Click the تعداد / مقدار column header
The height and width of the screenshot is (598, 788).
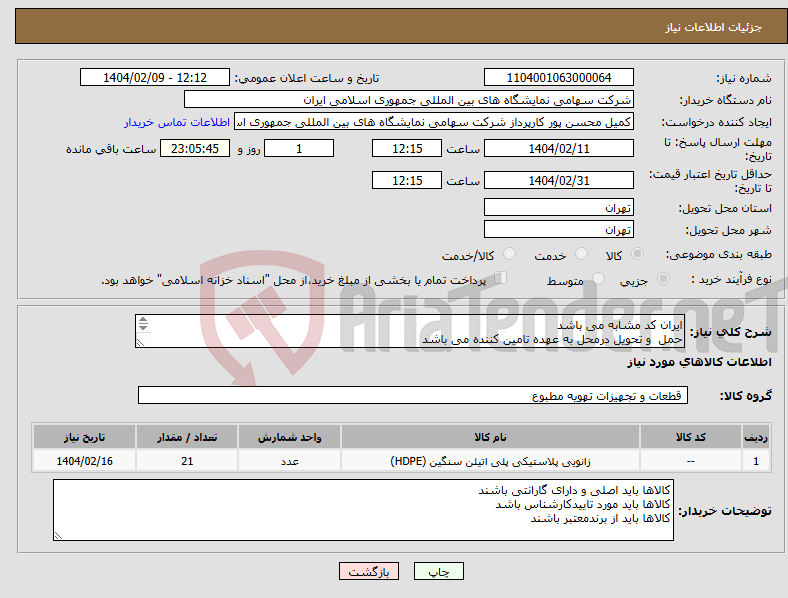tap(187, 437)
